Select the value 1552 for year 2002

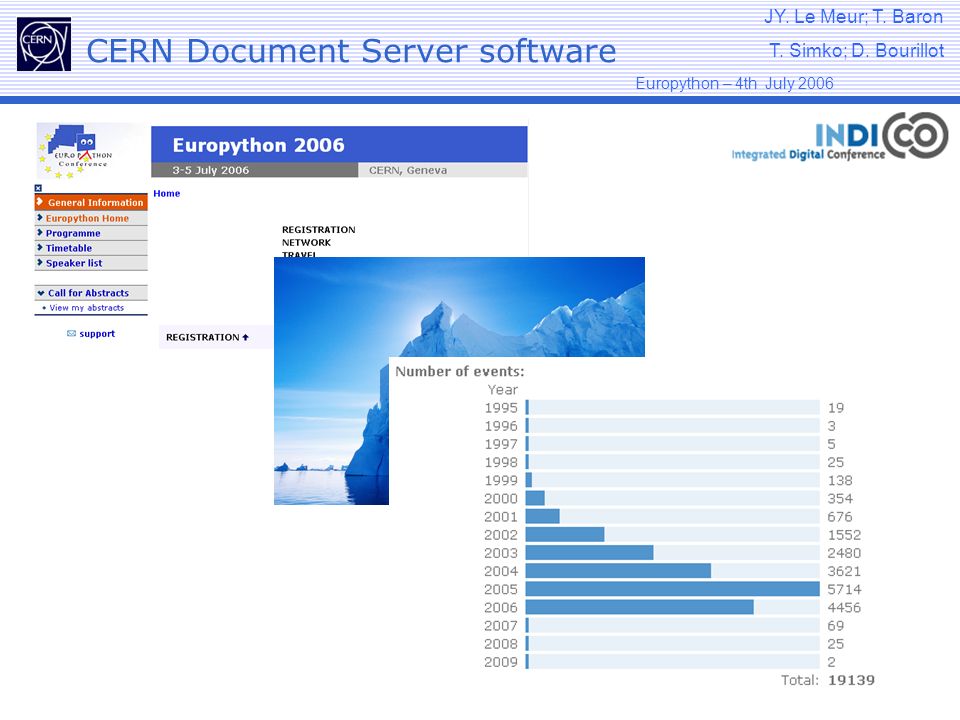[x=844, y=534]
